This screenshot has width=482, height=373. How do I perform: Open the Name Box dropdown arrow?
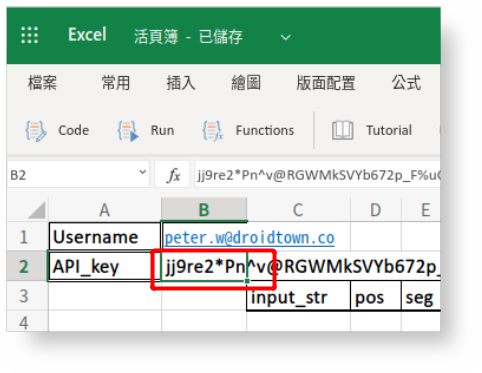tap(143, 172)
